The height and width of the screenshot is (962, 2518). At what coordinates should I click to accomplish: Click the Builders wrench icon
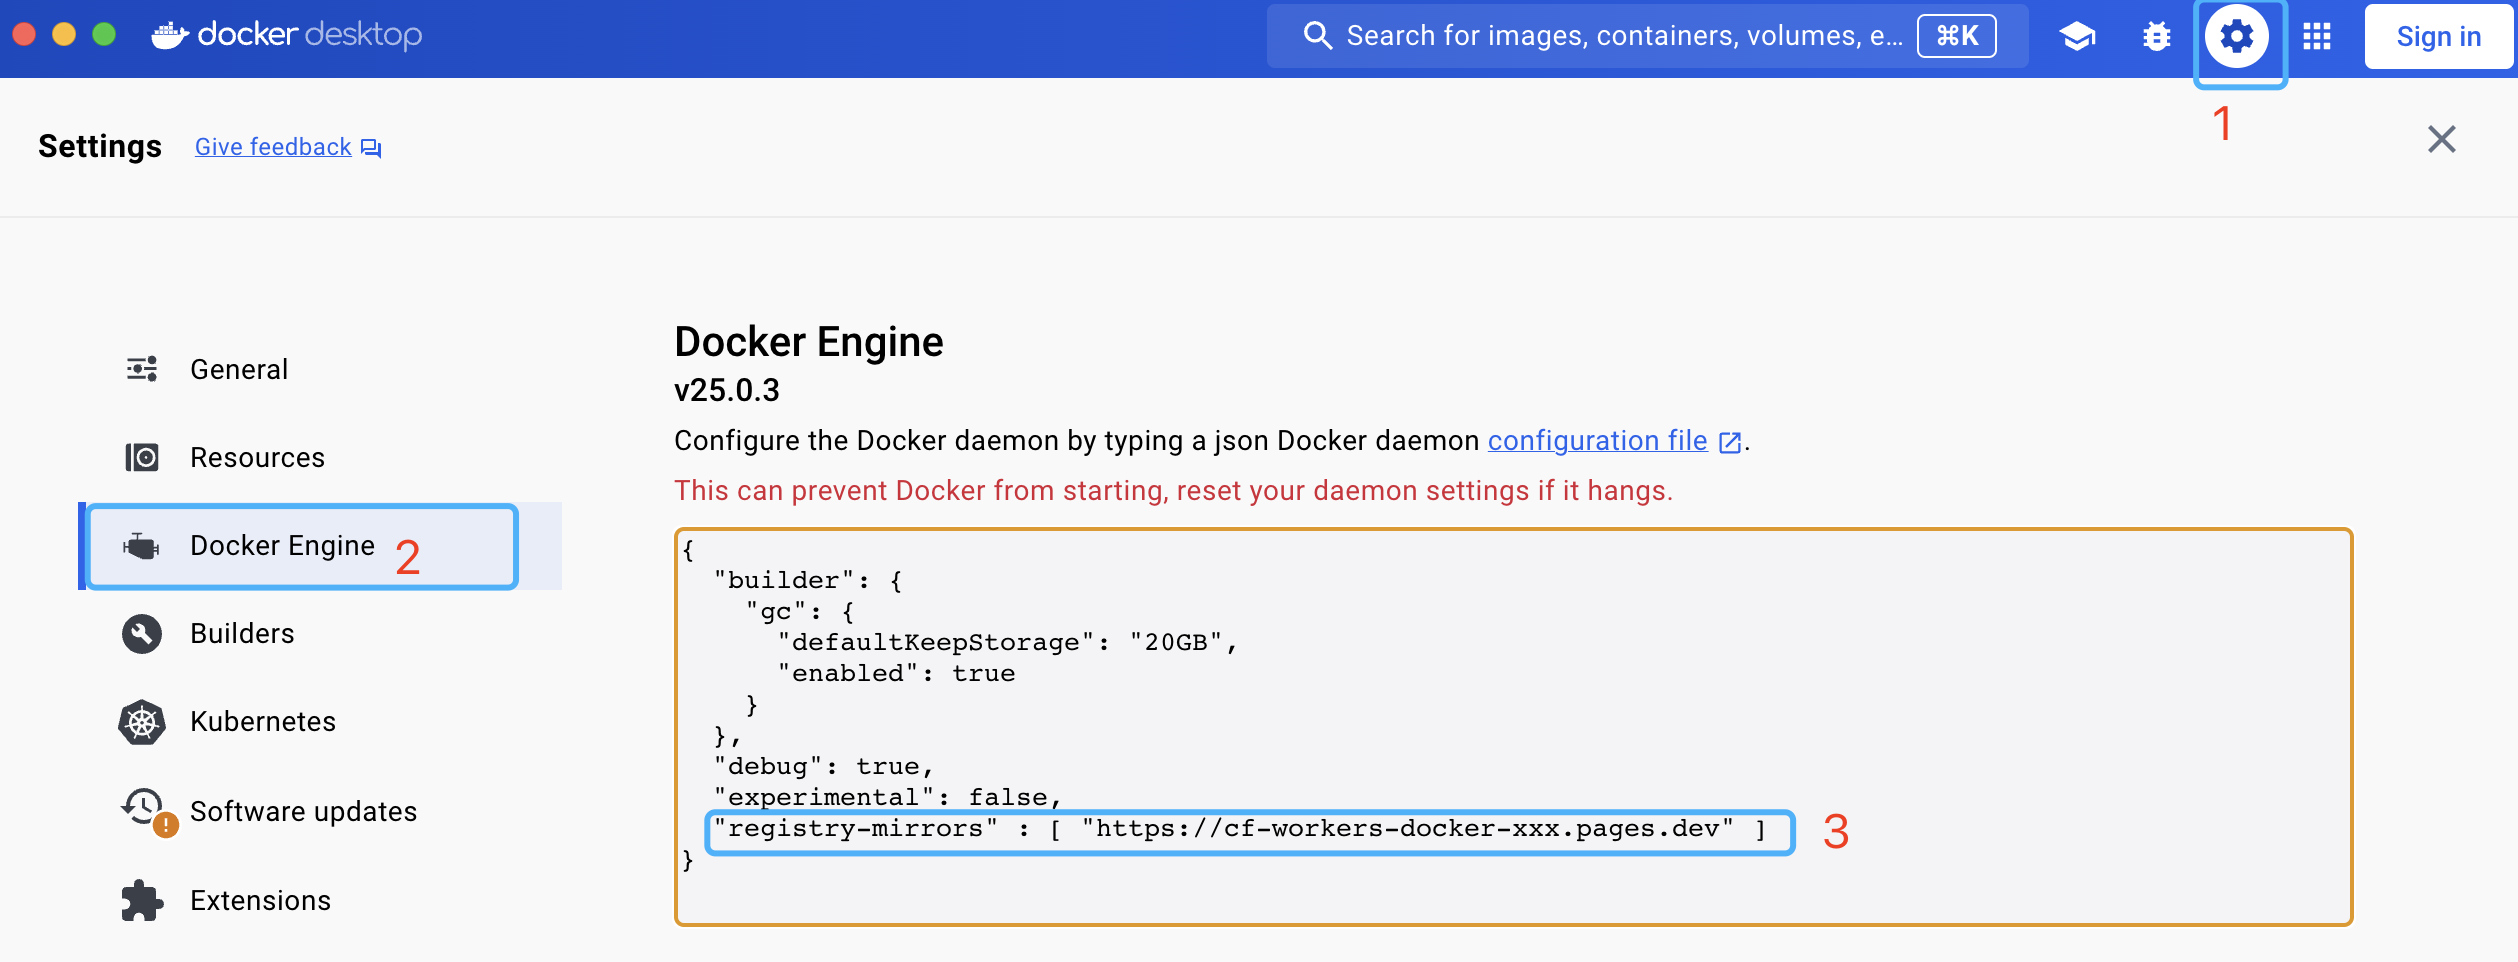pyautogui.click(x=142, y=633)
